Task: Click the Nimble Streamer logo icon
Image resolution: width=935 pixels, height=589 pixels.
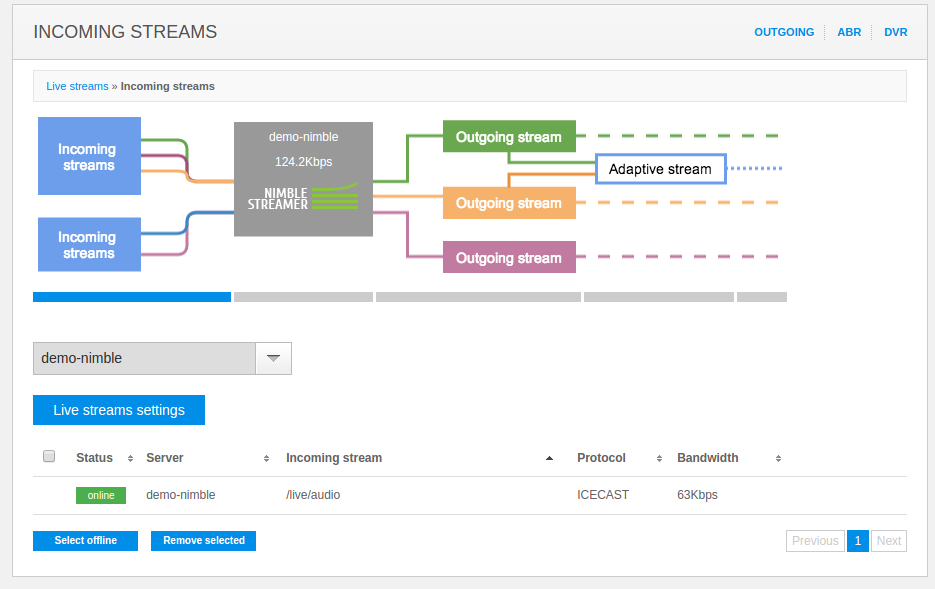Action: pos(303,197)
